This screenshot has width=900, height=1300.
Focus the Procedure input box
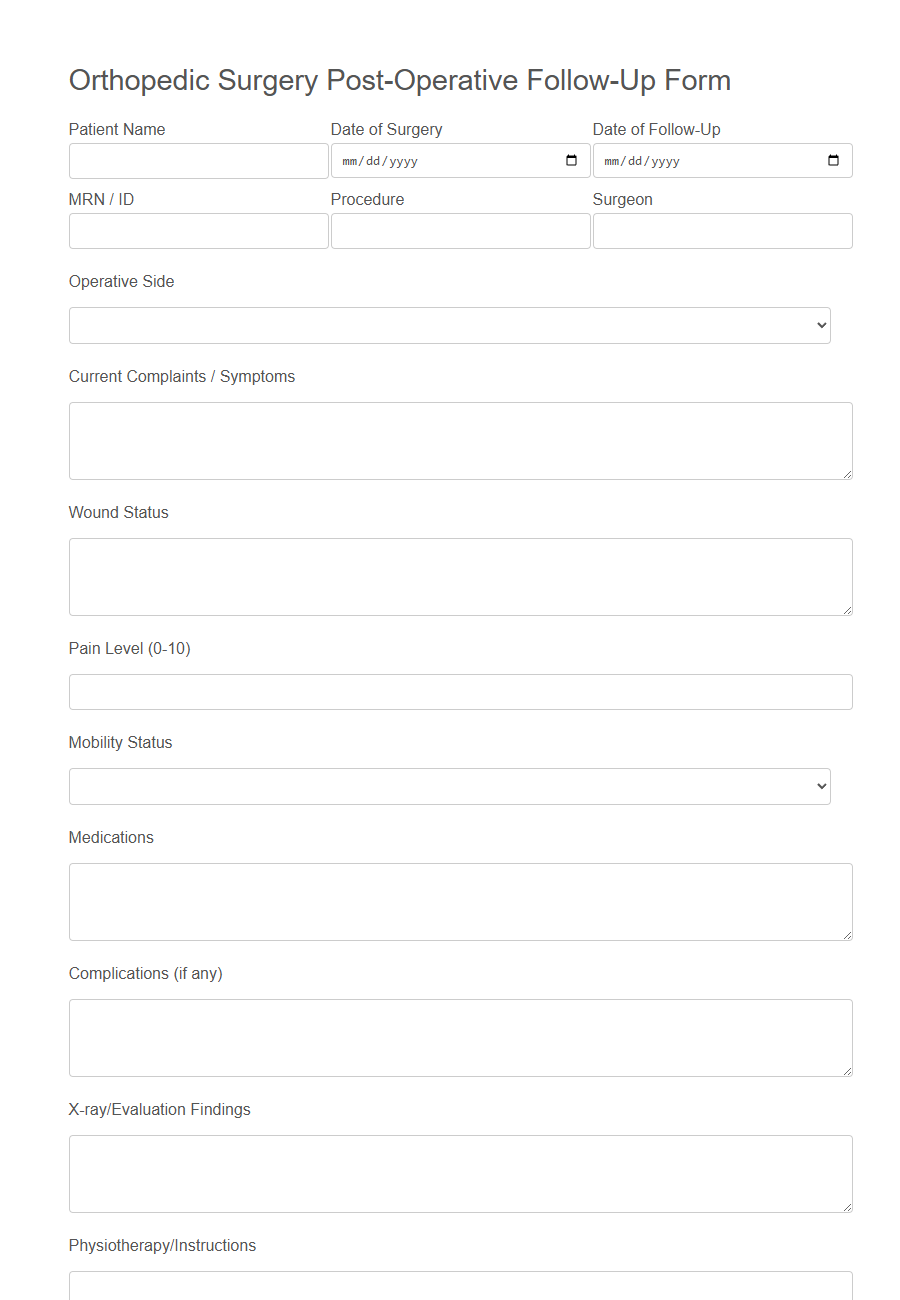(460, 230)
